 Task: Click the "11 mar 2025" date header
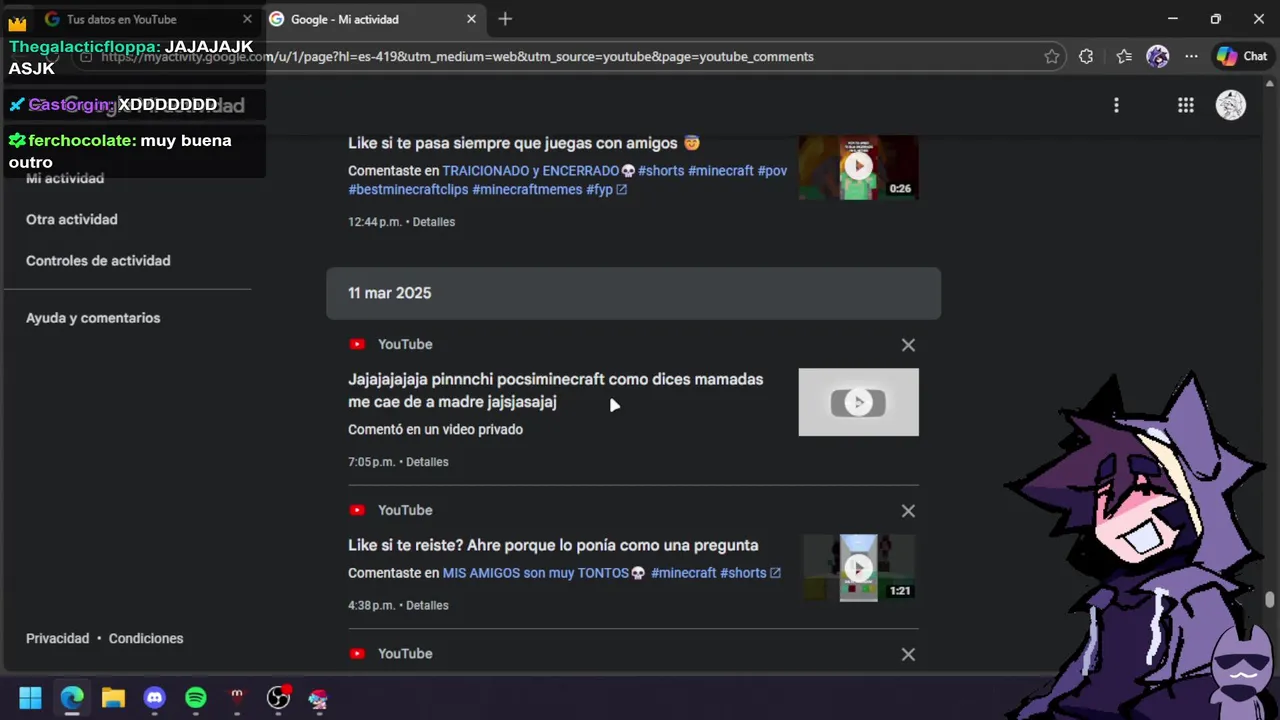coord(633,293)
